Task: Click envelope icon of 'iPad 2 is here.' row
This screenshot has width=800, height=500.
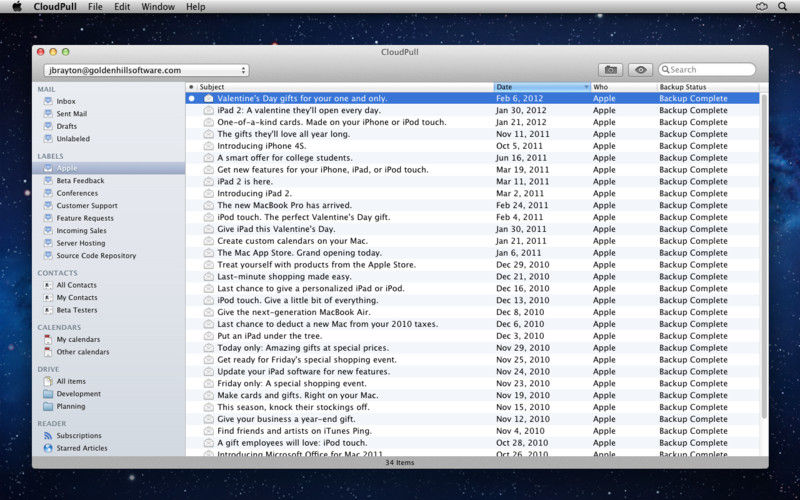Action: click(x=209, y=182)
